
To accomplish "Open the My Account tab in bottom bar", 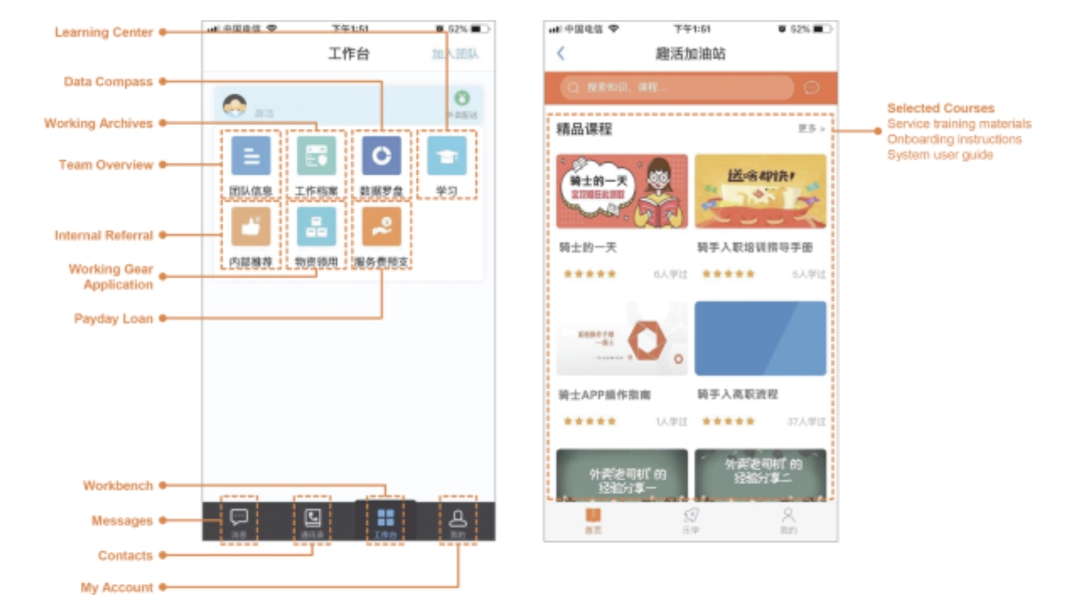I will [458, 521].
